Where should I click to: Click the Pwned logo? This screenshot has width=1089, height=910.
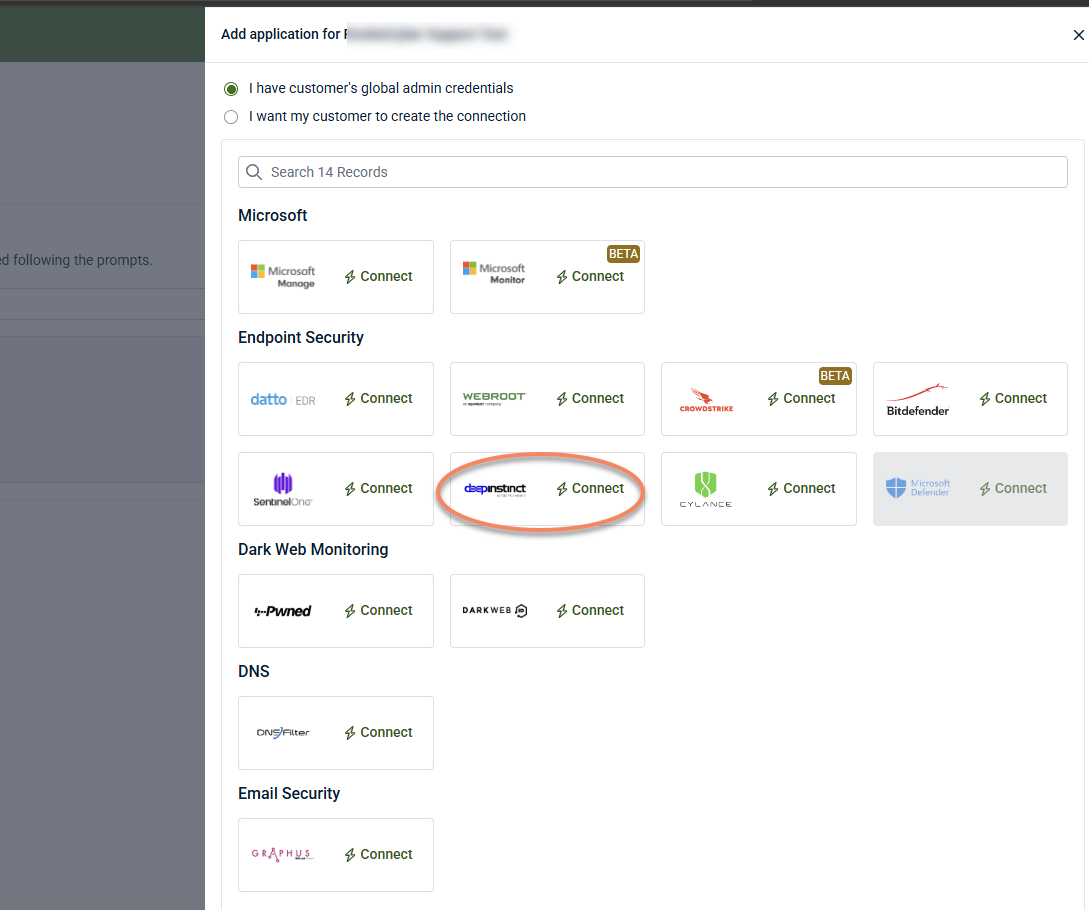(x=283, y=611)
